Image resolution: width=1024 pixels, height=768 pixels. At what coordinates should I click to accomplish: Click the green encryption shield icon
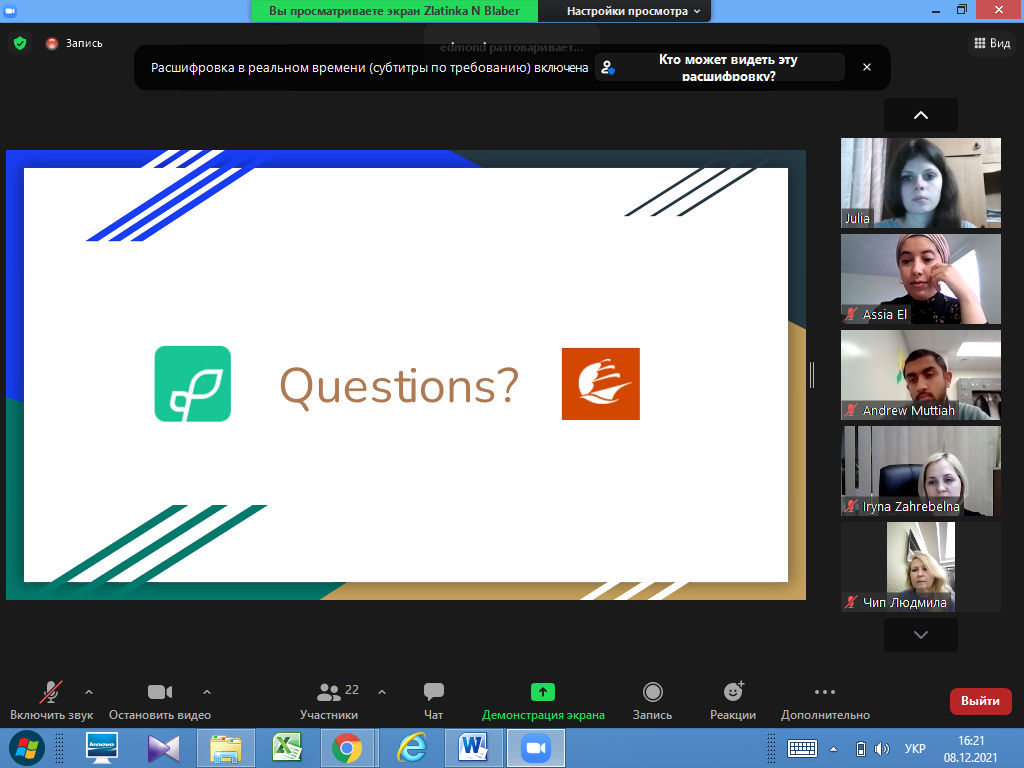[x=20, y=43]
